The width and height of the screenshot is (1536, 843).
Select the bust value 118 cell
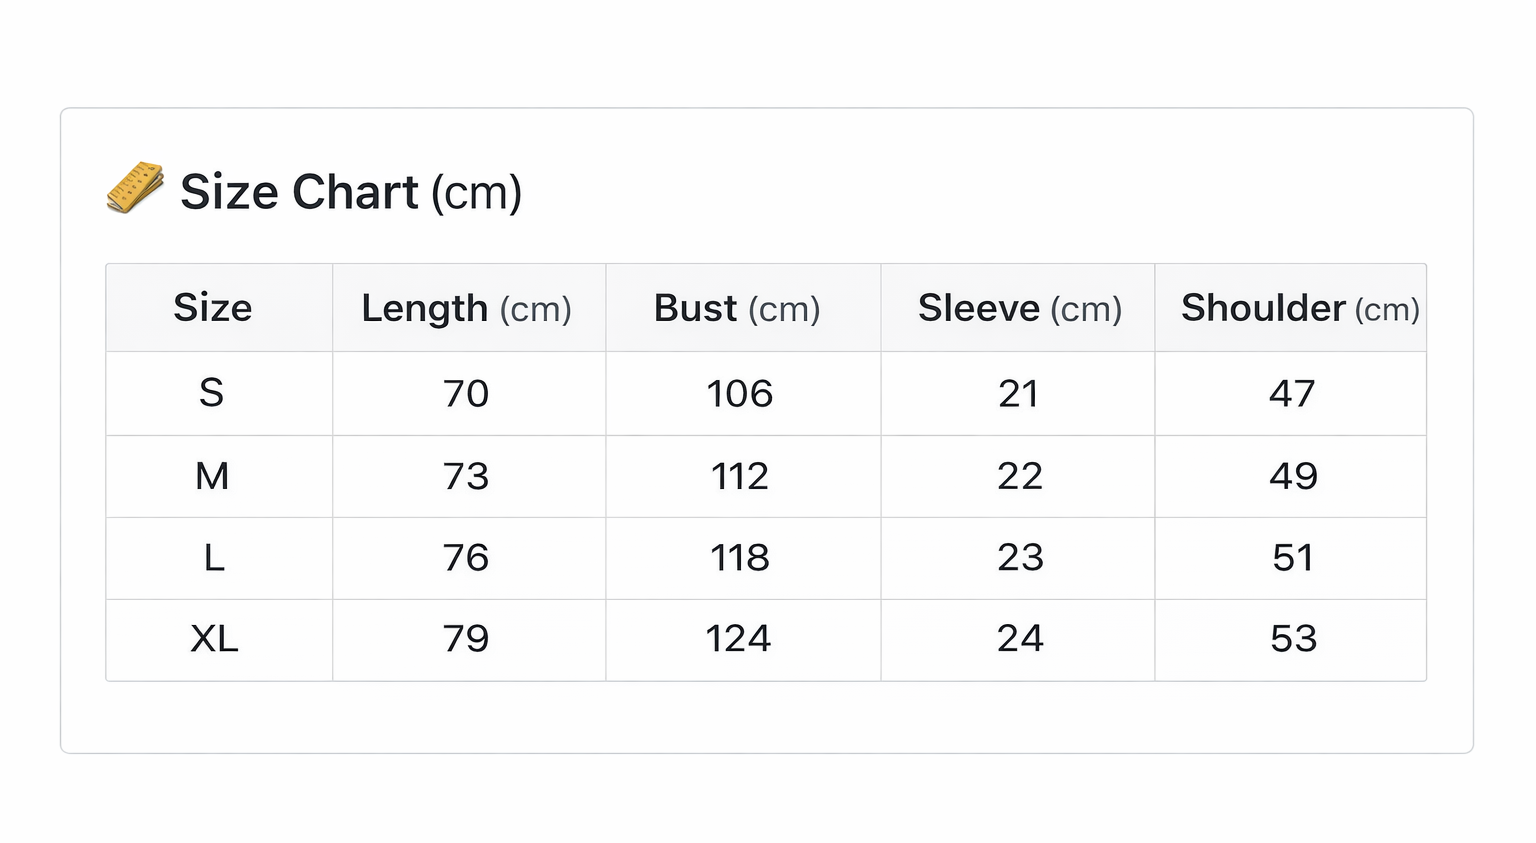click(x=740, y=558)
